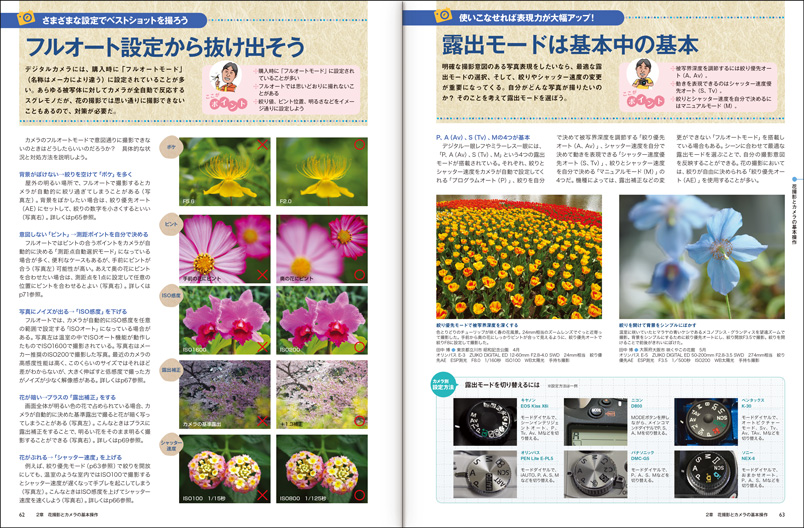Screen dimensions: 804x528
Task: Click the Sony NEX-6 mode dial photo
Action: [x=706, y=474]
